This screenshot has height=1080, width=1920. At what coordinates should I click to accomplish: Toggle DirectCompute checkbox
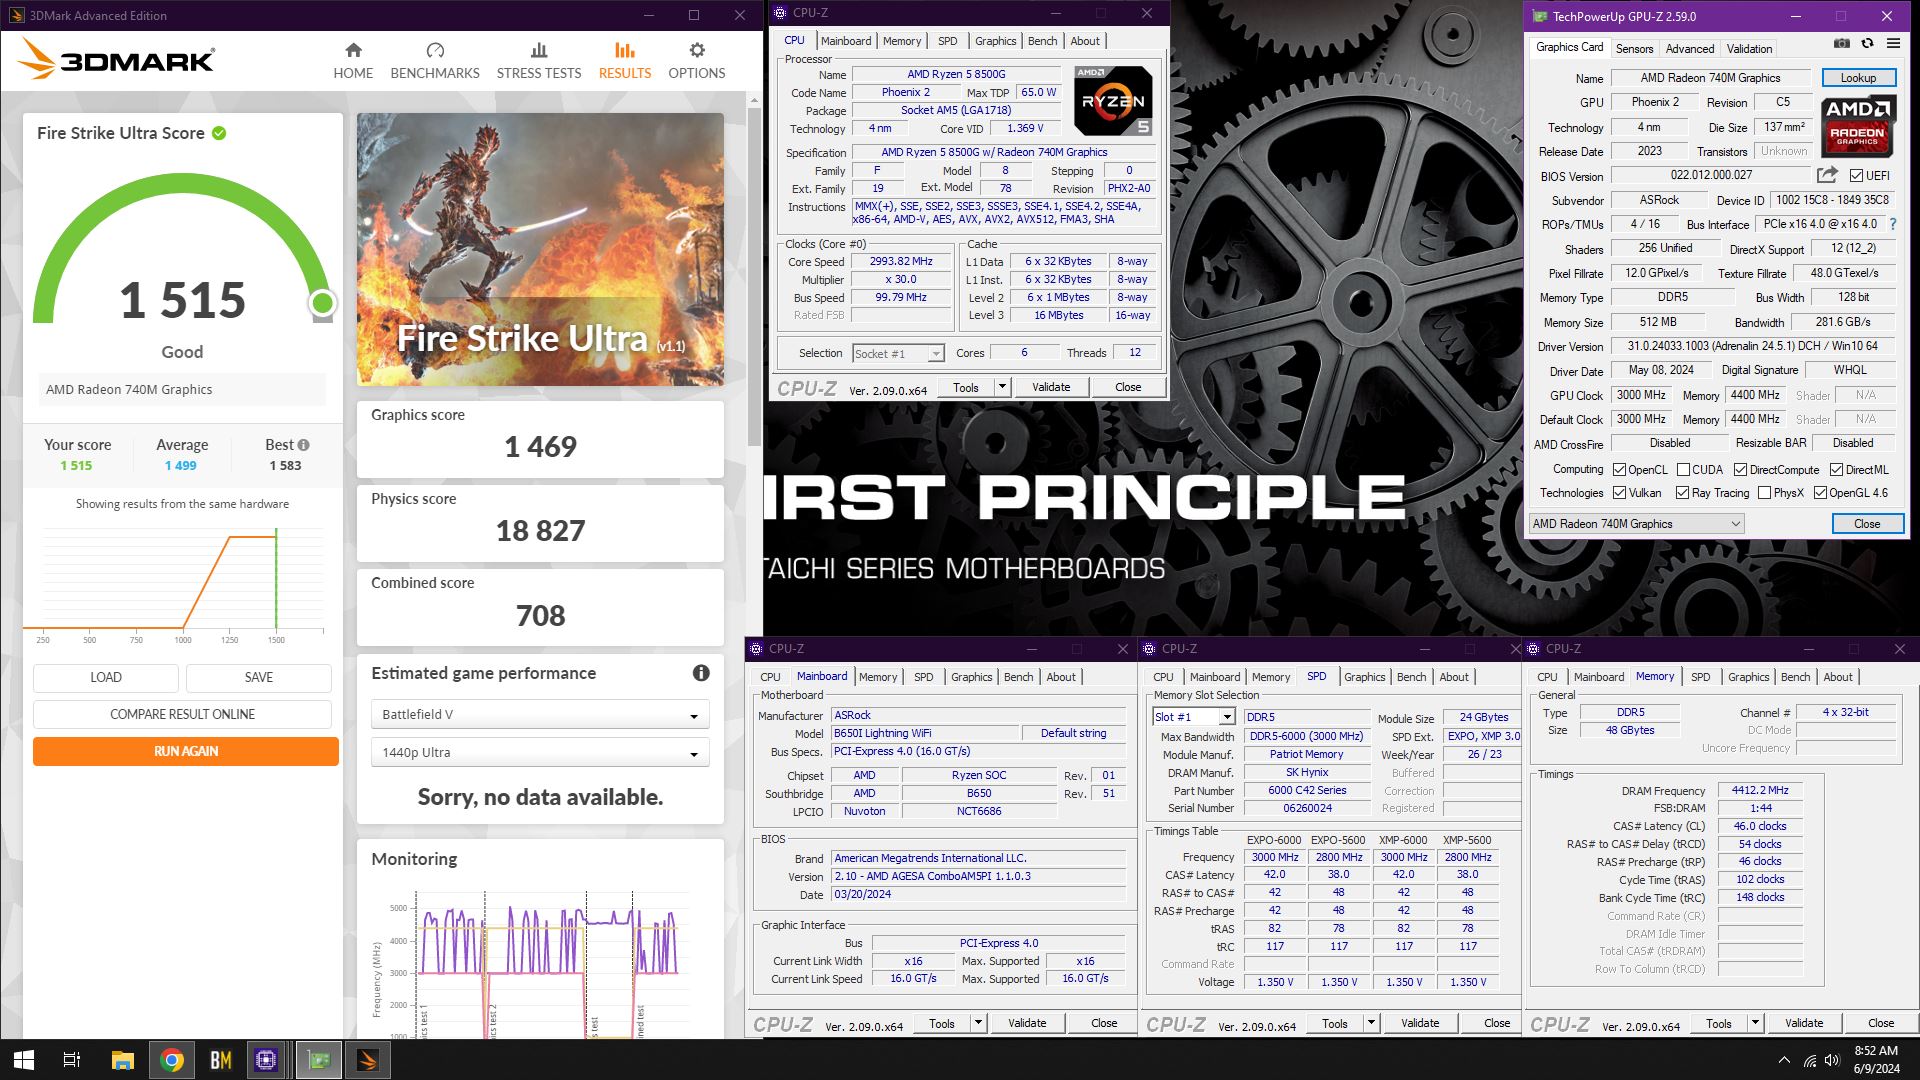(1740, 470)
